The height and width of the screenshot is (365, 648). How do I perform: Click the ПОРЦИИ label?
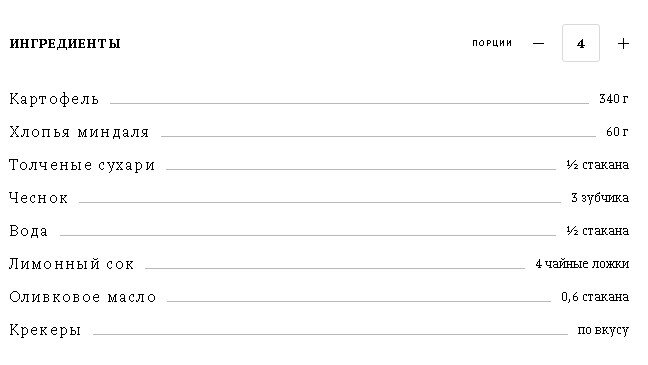click(x=492, y=43)
